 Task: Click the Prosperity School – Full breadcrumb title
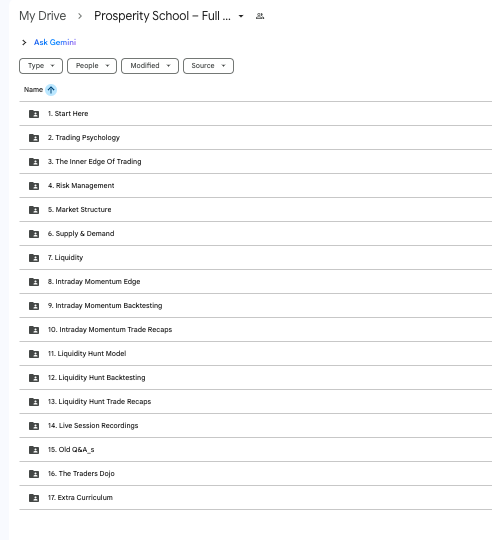coord(162,16)
